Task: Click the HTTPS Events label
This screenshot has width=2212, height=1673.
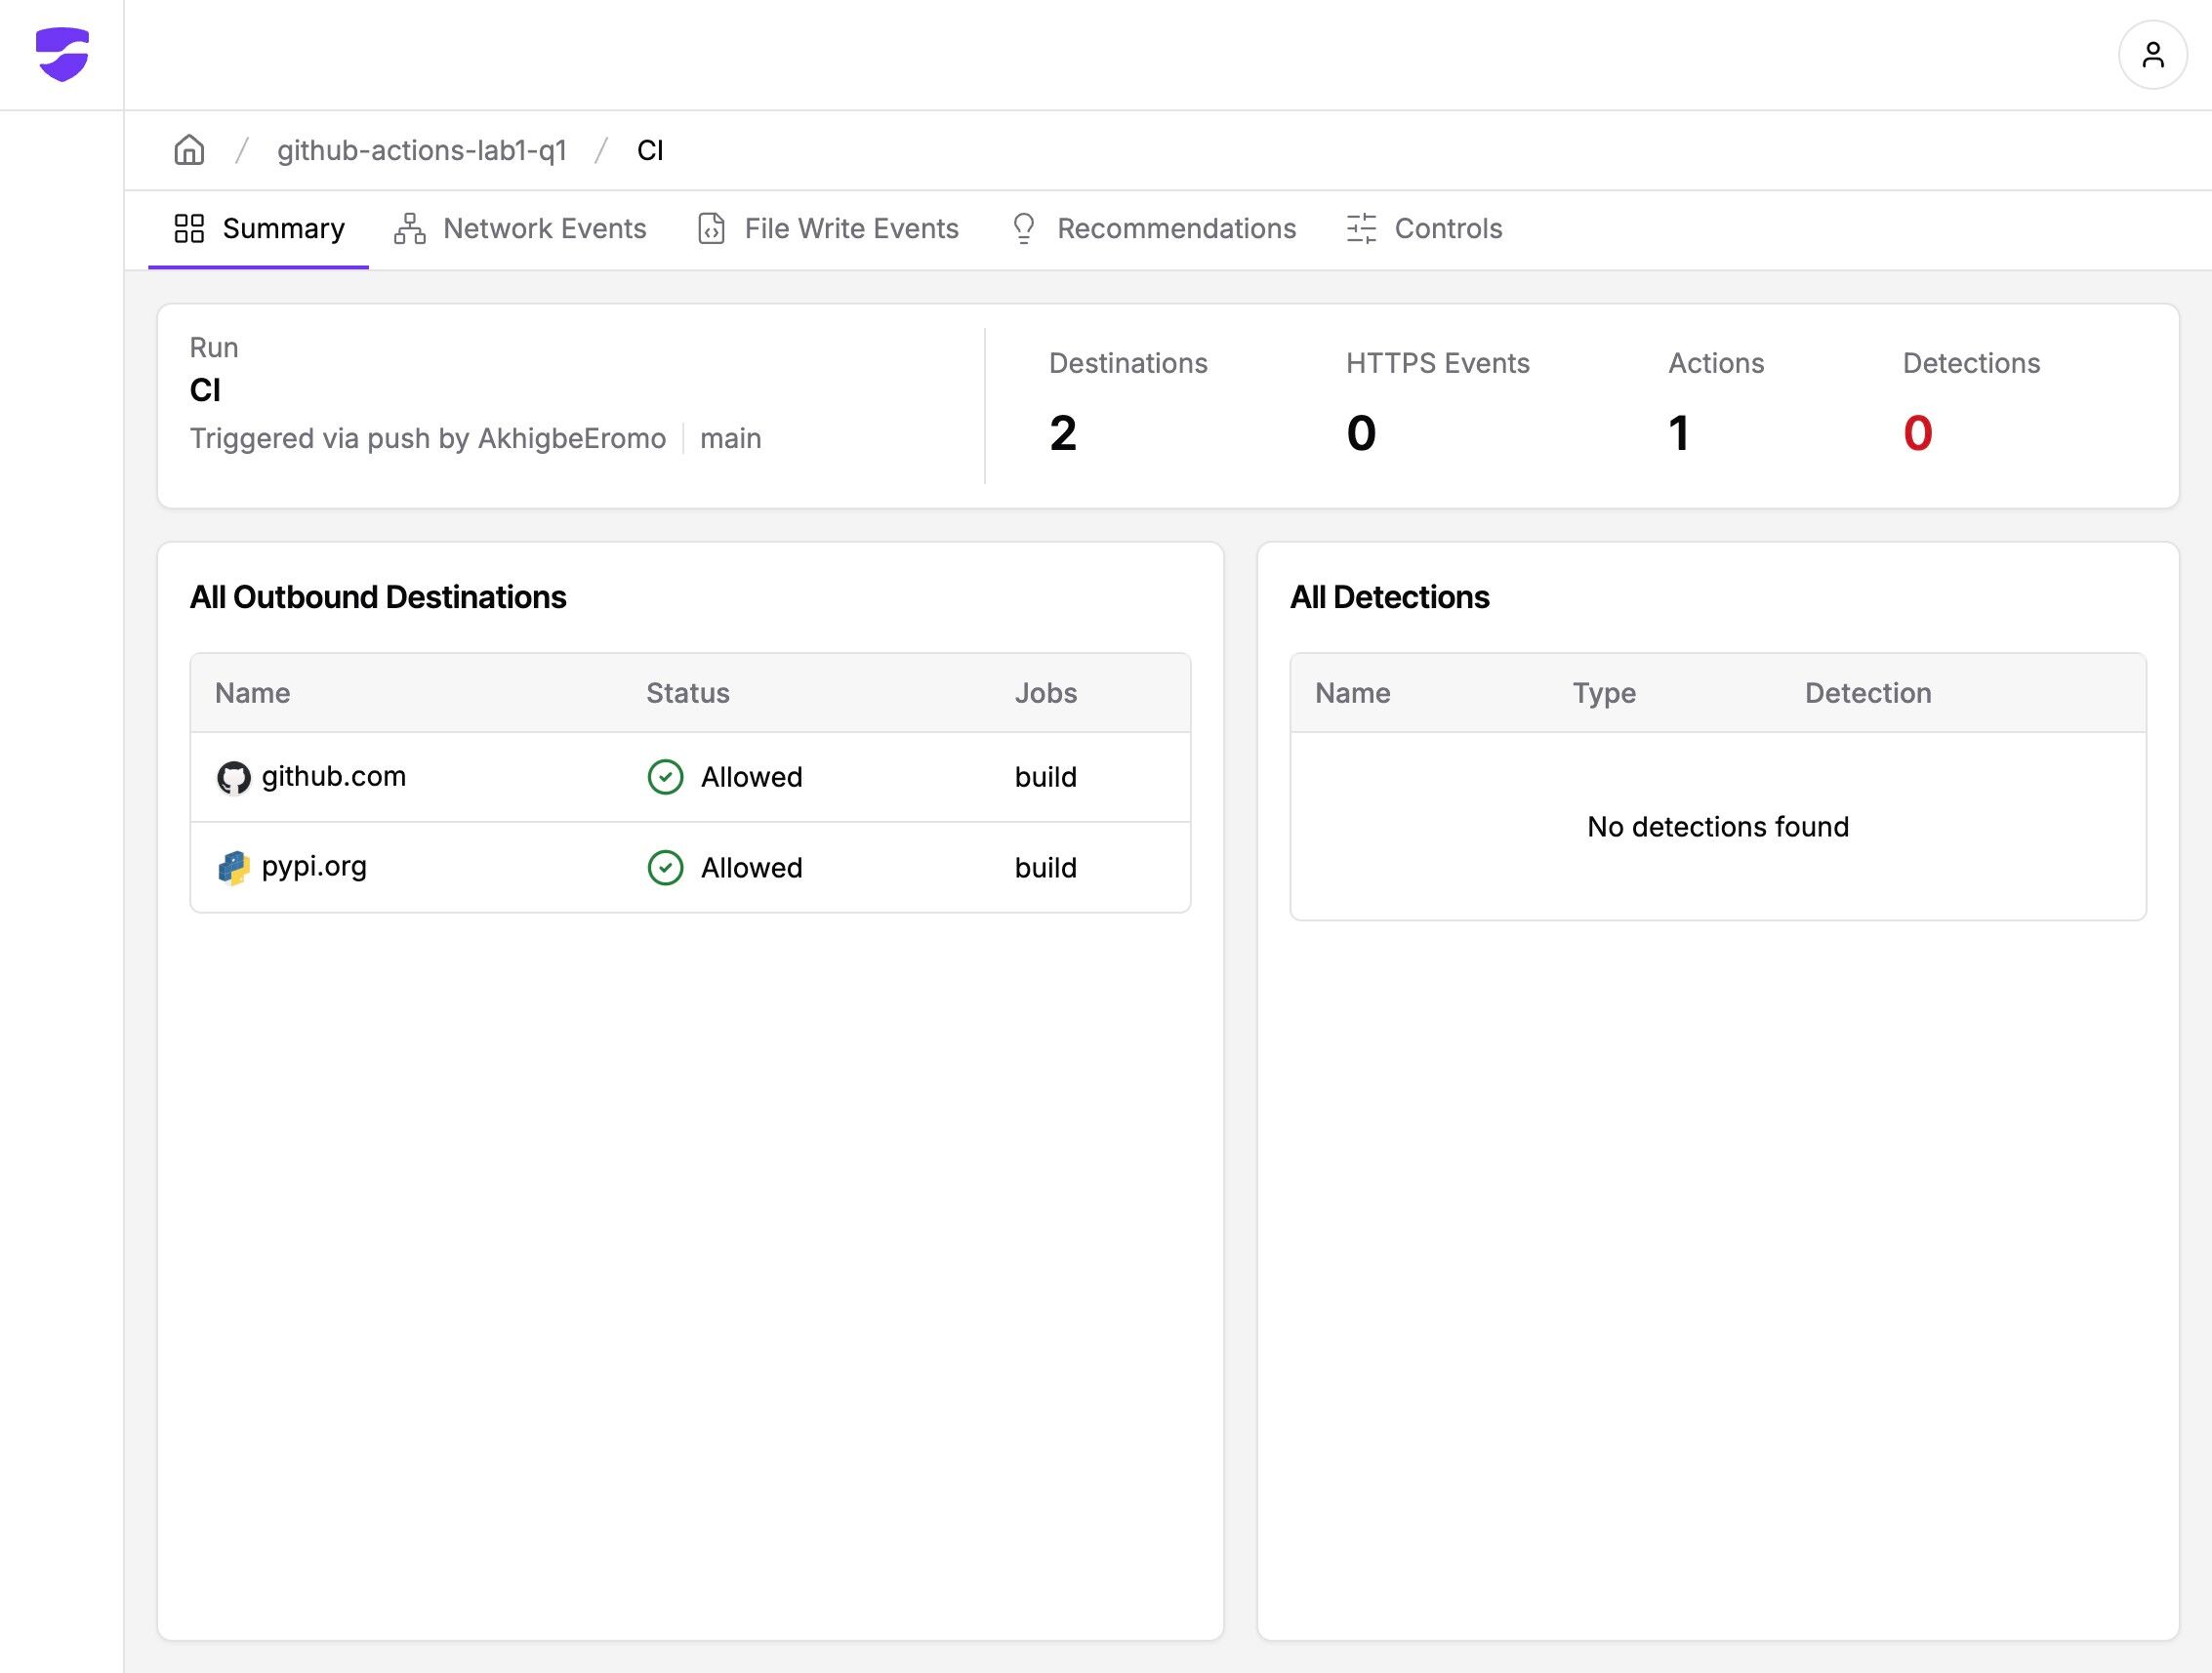Action: tap(1438, 363)
